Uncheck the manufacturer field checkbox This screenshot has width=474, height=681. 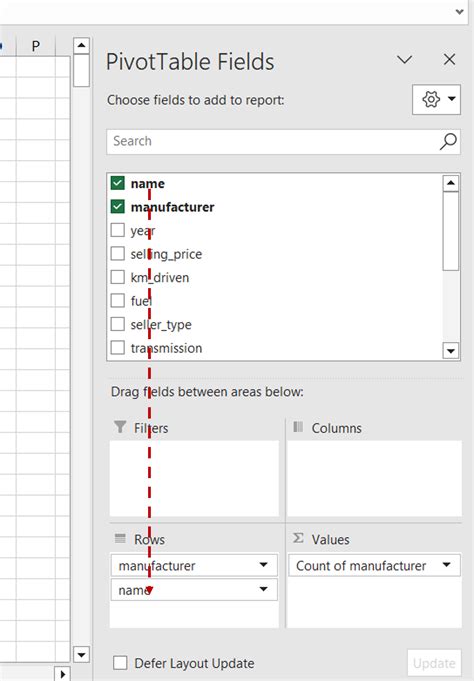[118, 206]
